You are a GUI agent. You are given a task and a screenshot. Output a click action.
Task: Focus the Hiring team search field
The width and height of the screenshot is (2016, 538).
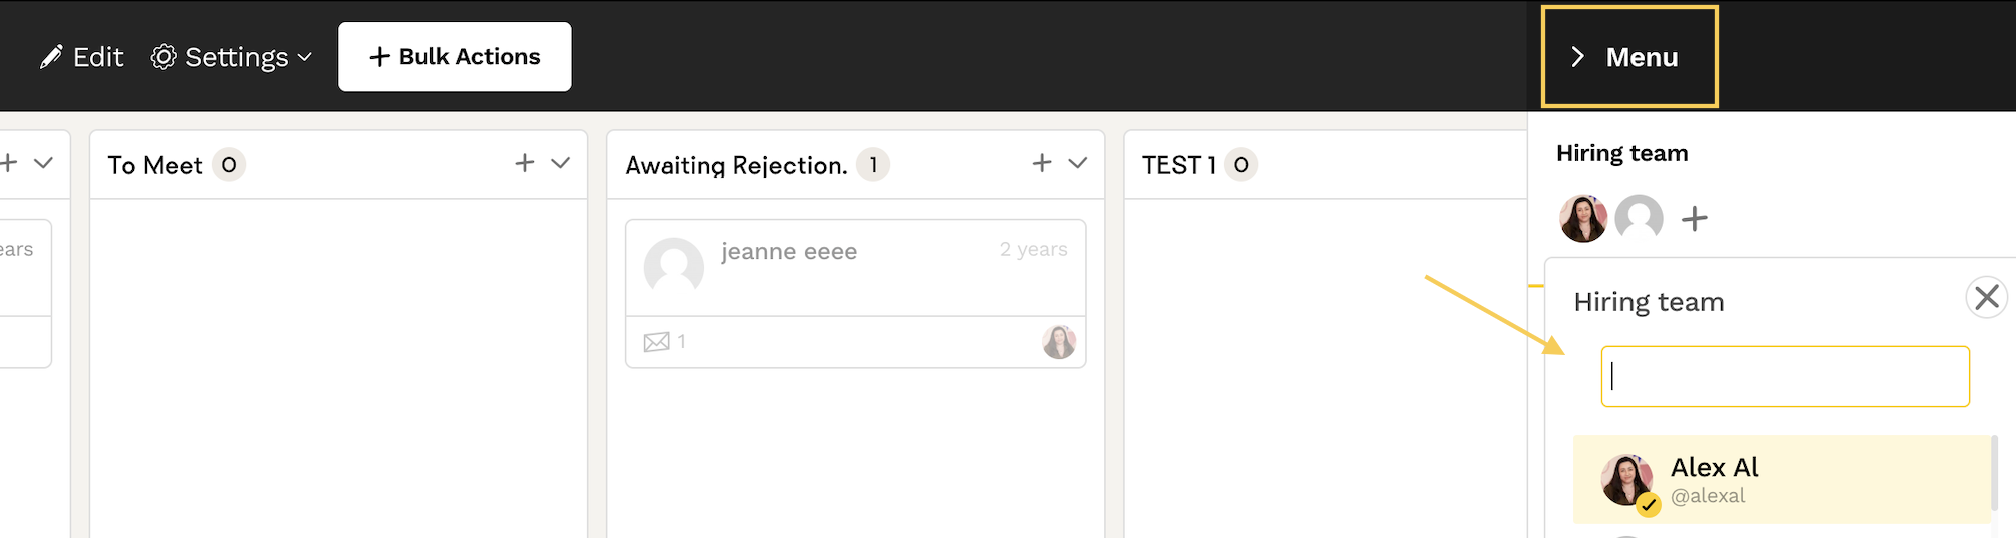click(1785, 376)
